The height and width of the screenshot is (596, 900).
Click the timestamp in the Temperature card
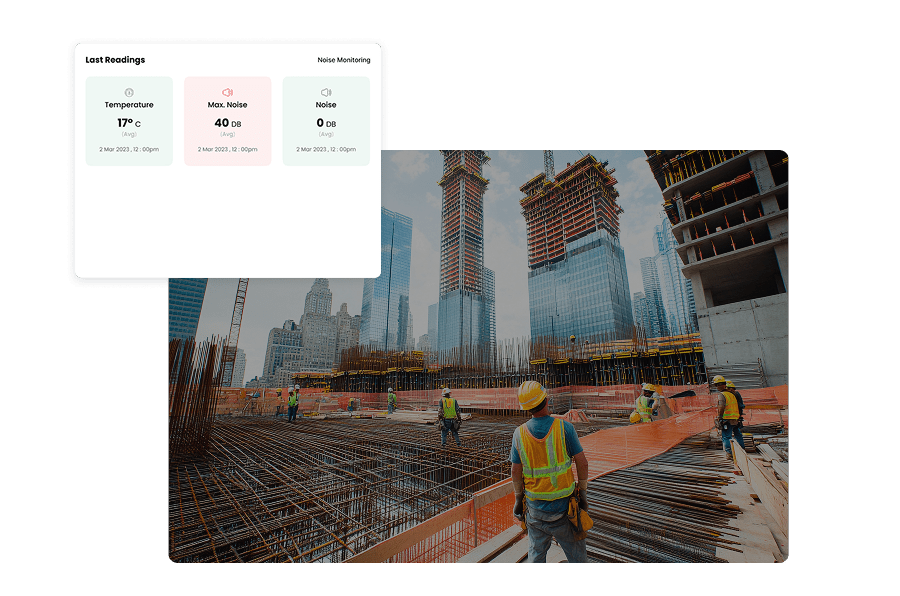(x=129, y=149)
